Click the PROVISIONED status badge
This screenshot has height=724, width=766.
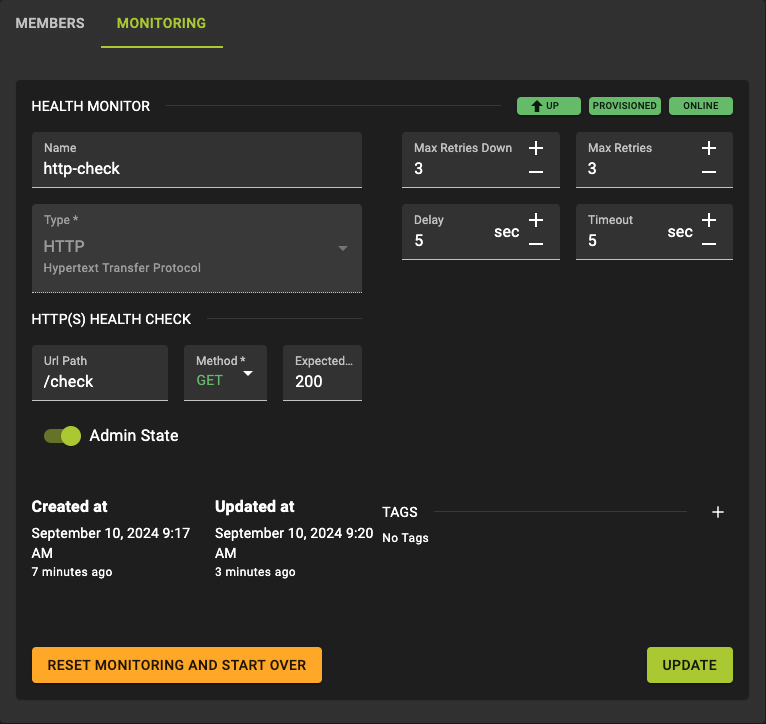[x=624, y=106]
